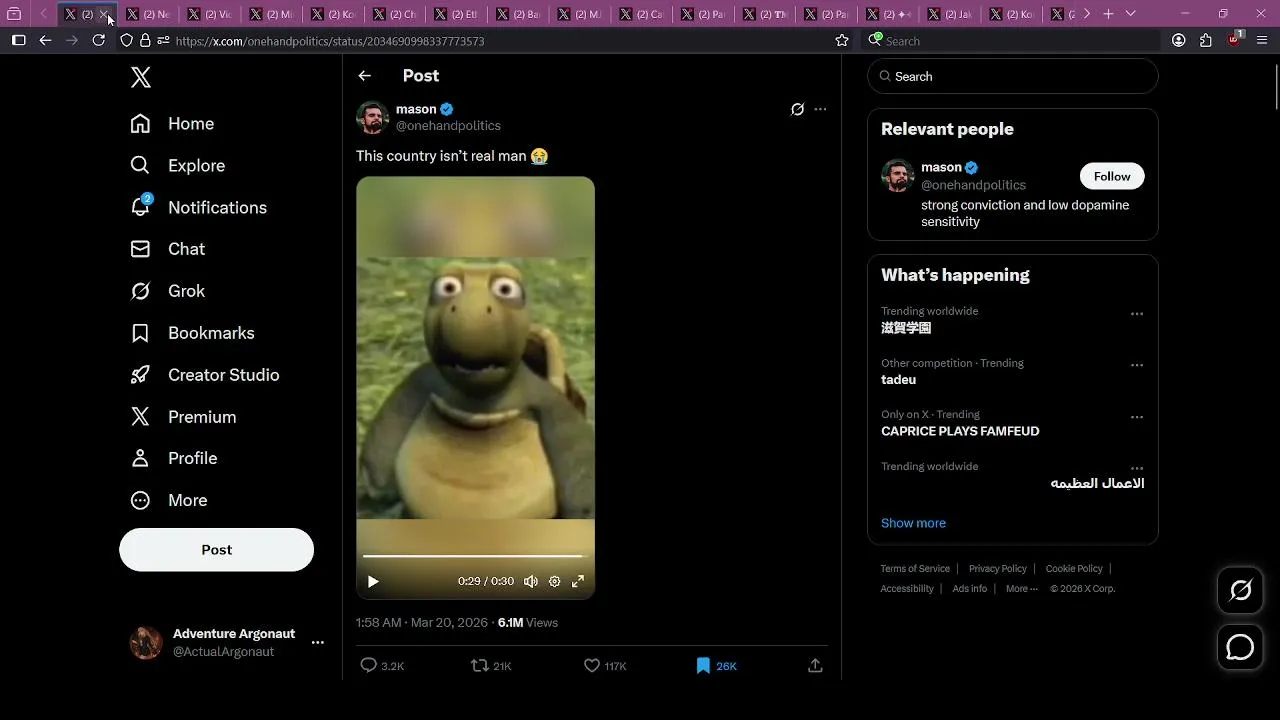Open the browser hamburger menu
This screenshot has width=1280, height=720.
[x=1260, y=40]
